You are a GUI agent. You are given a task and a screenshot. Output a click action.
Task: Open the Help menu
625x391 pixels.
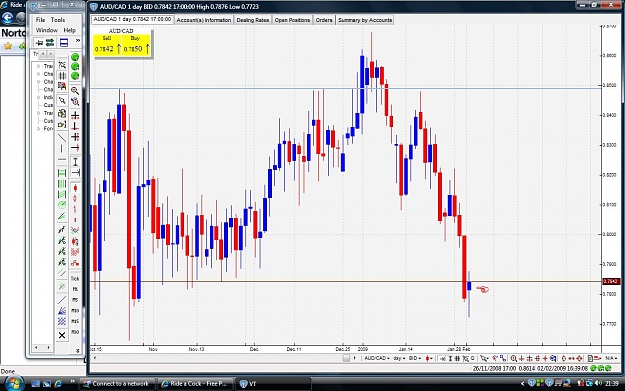pos(70,30)
